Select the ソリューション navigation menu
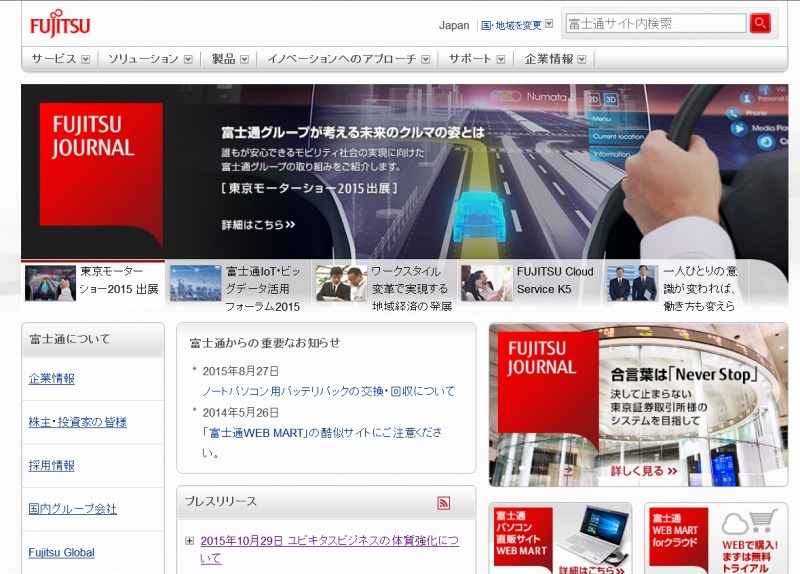Image resolution: width=800 pixels, height=574 pixels. click(x=143, y=59)
